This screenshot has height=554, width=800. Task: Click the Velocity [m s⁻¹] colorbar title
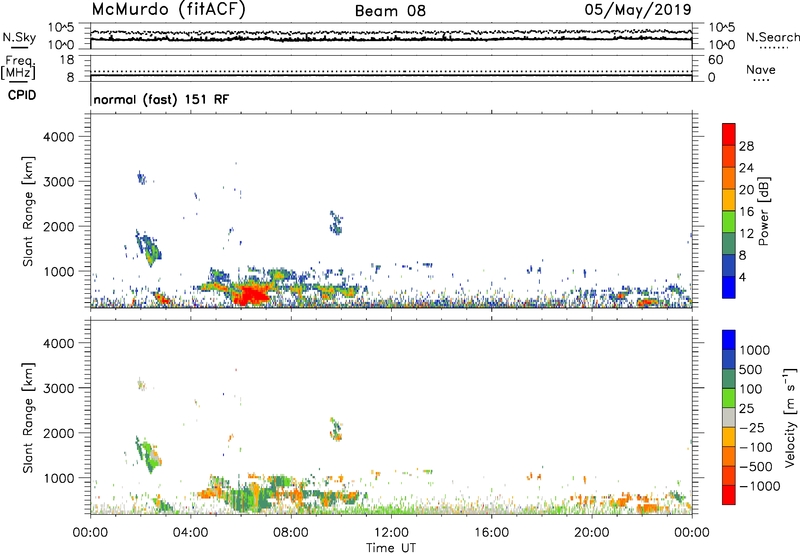tap(790, 417)
